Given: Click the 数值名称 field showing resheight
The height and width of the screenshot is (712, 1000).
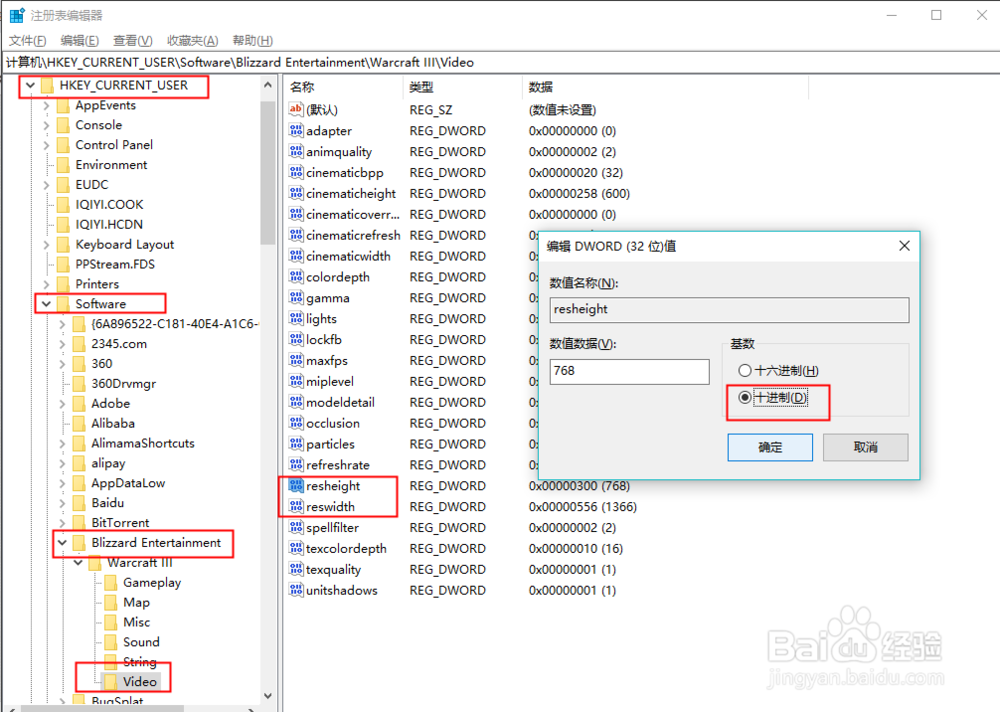Looking at the screenshot, I should 729,310.
